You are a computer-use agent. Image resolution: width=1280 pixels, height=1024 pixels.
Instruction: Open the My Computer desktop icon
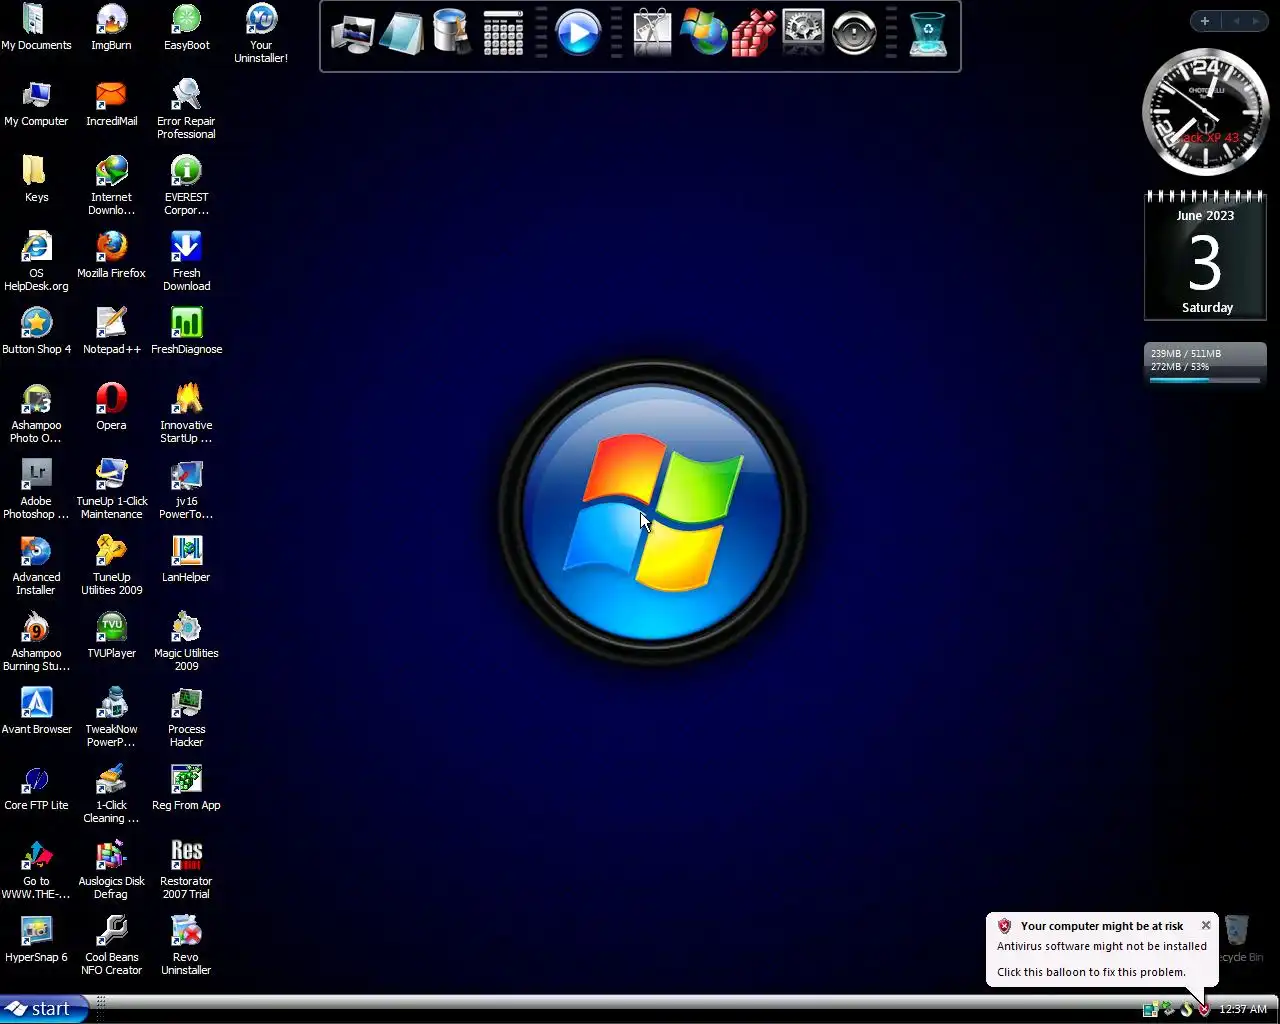36,104
